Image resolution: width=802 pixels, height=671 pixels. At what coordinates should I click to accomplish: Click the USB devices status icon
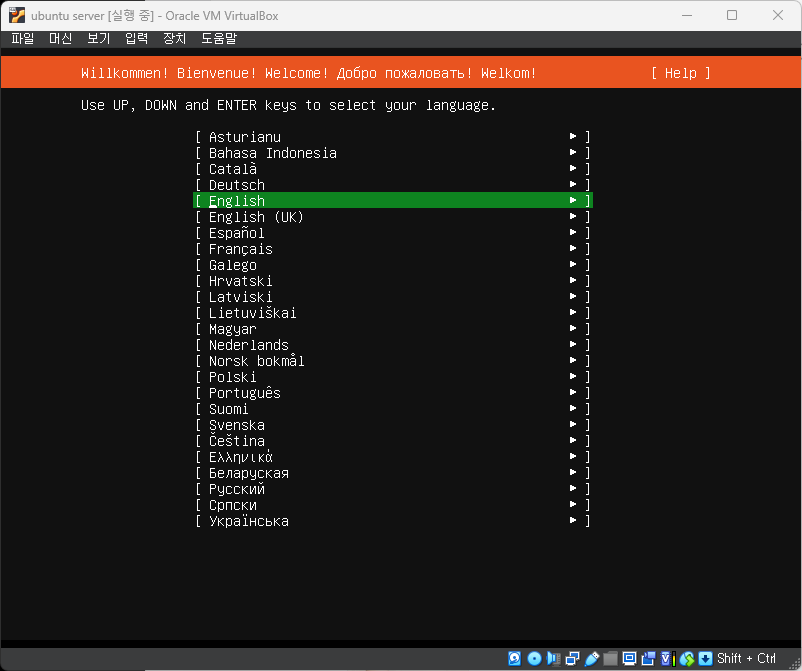click(592, 658)
